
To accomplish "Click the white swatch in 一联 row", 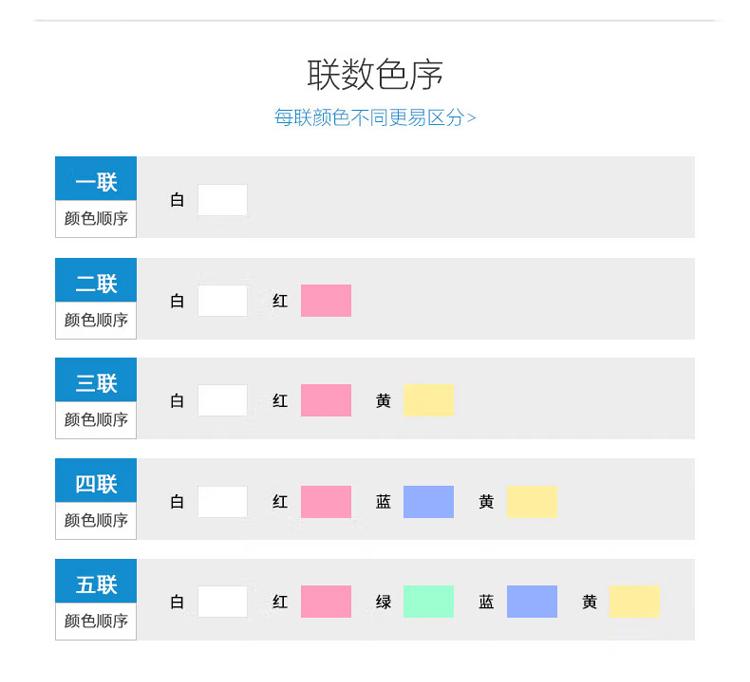I will (223, 200).
